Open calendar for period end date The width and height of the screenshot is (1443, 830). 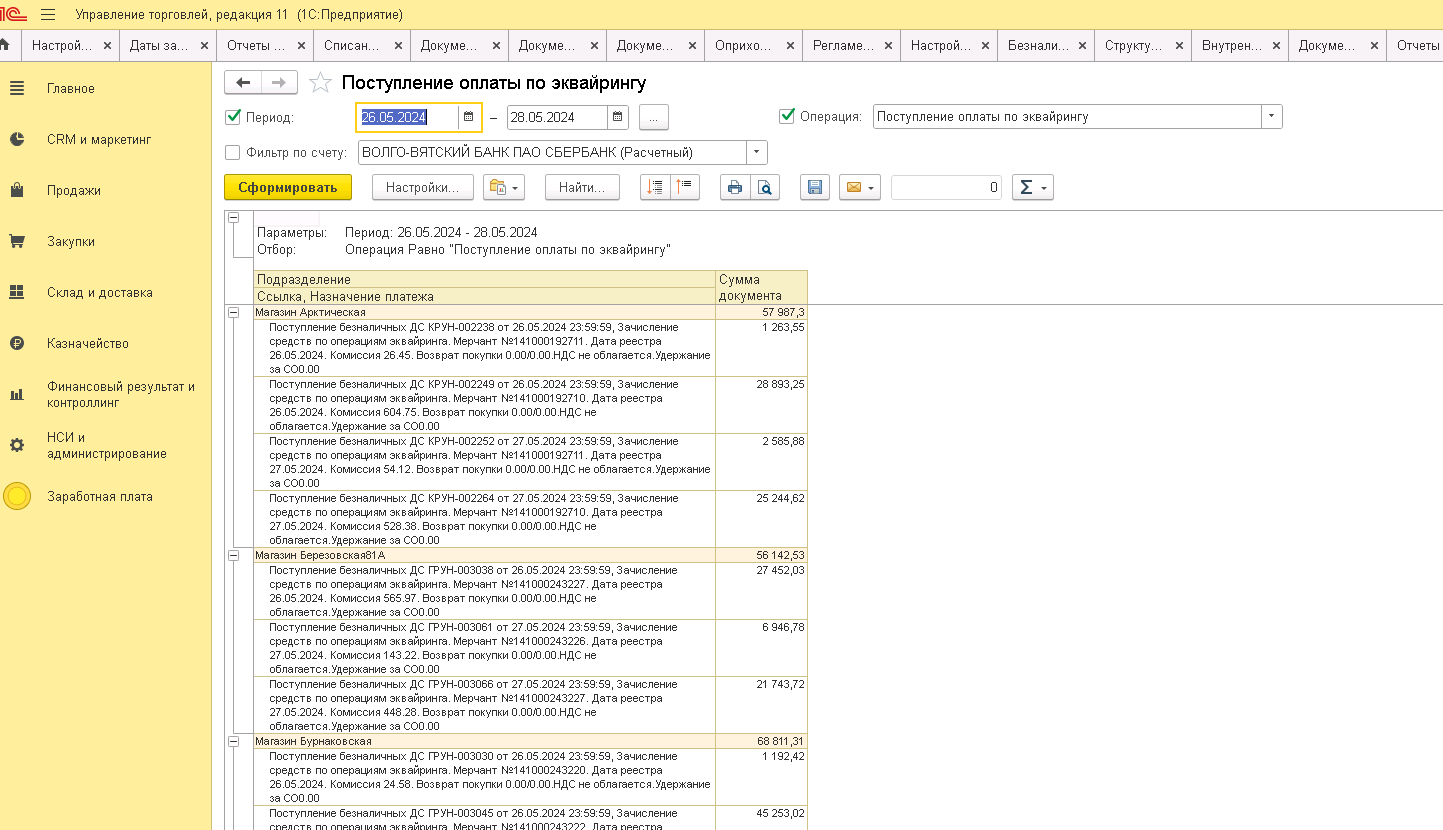[x=618, y=117]
